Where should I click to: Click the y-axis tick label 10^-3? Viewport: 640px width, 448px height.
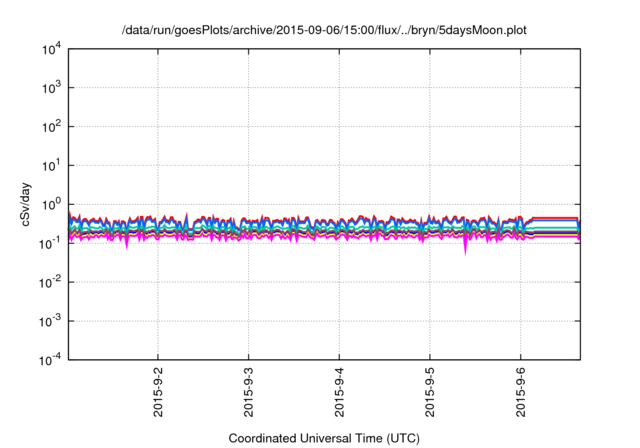point(50,321)
